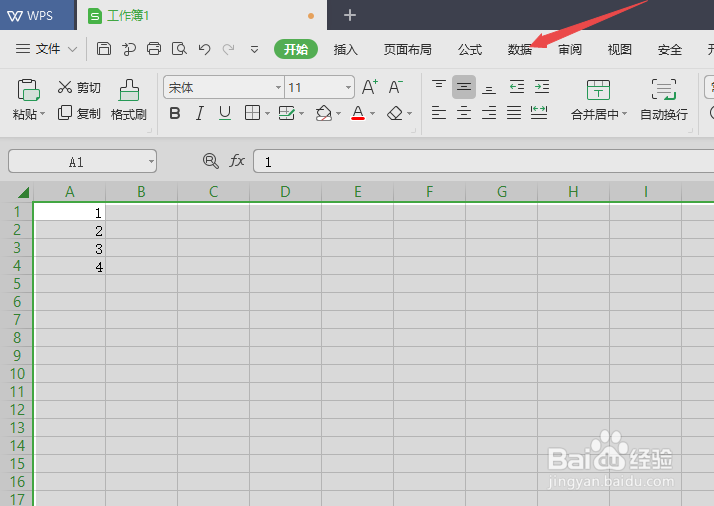Switch to the 页面布局 tab
This screenshot has height=506, width=714.
[x=408, y=49]
